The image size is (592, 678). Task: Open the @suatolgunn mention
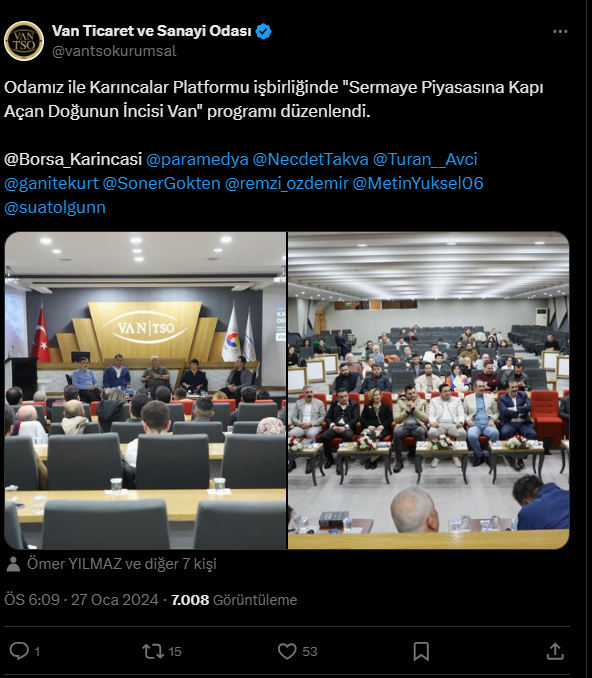55,208
